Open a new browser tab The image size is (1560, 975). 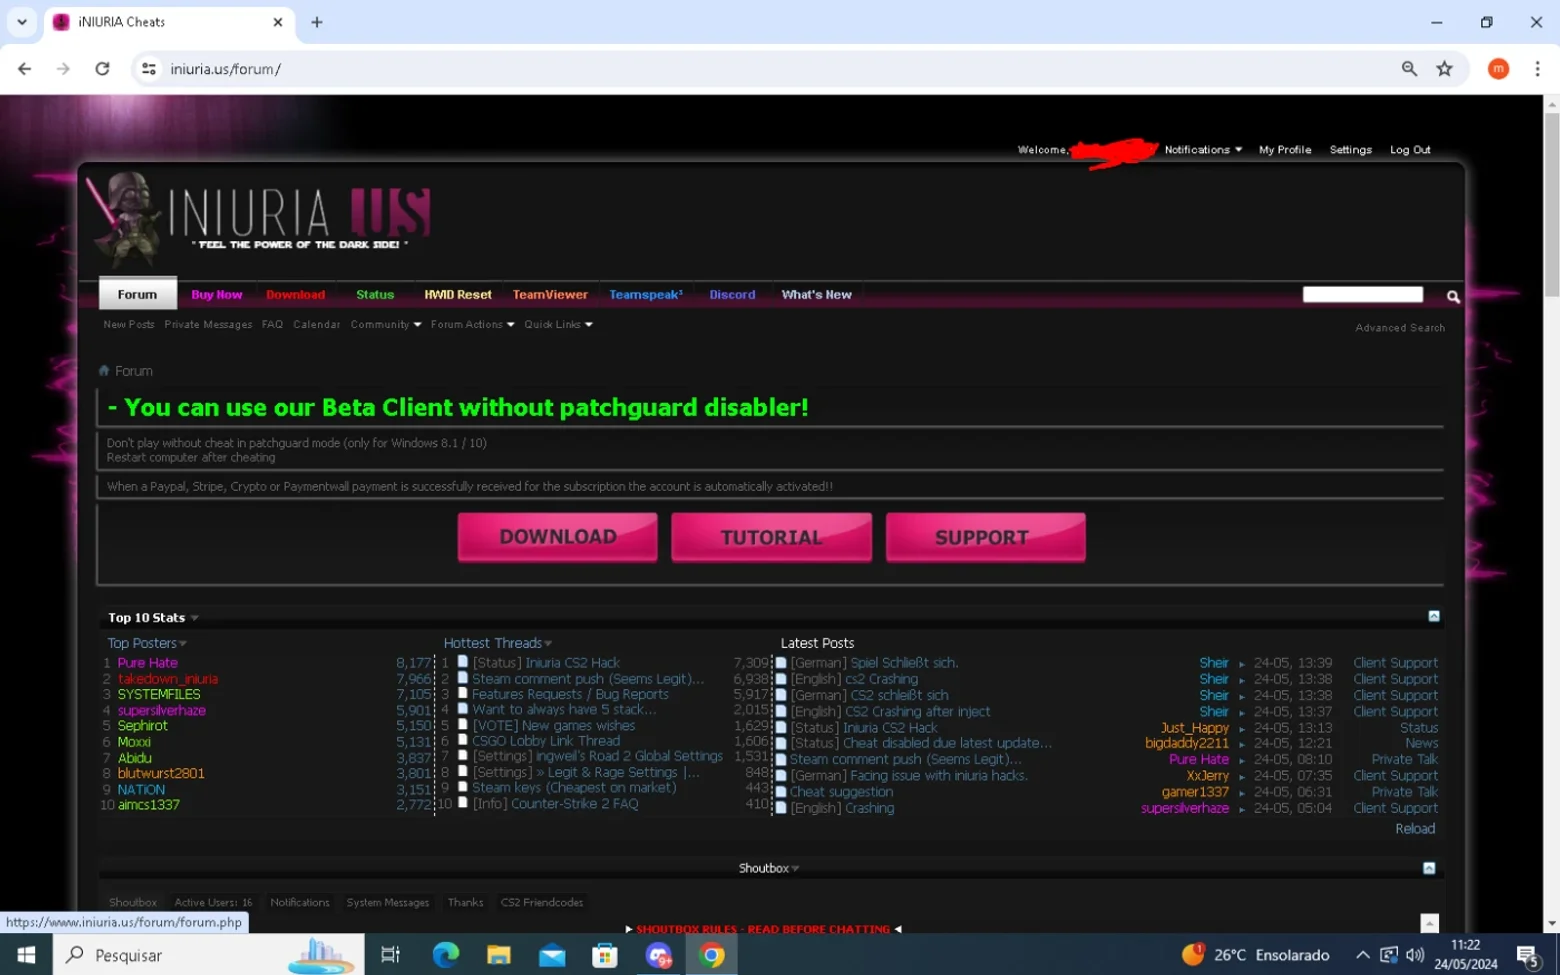tap(317, 22)
